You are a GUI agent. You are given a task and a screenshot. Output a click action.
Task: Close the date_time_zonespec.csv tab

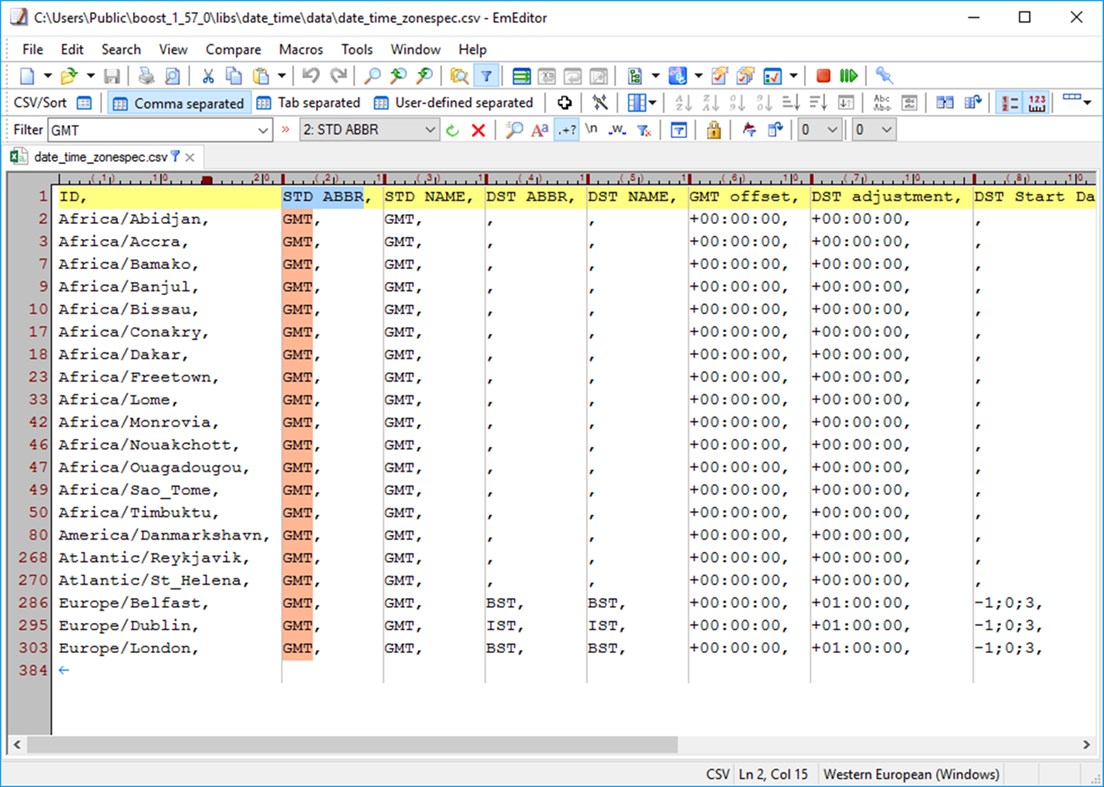(x=190, y=158)
